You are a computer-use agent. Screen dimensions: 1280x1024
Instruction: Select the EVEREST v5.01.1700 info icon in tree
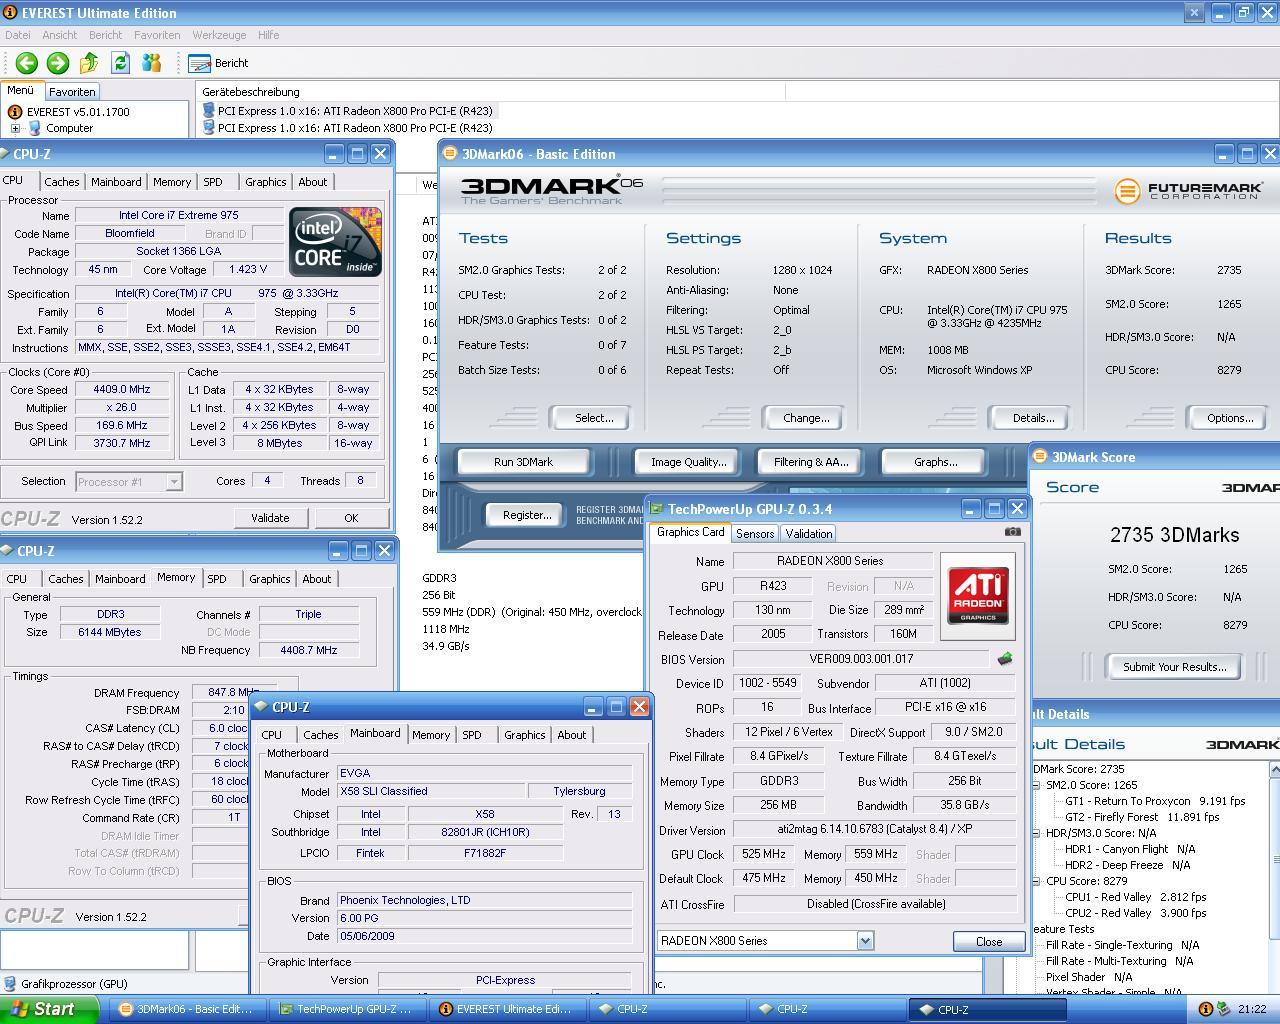[16, 112]
